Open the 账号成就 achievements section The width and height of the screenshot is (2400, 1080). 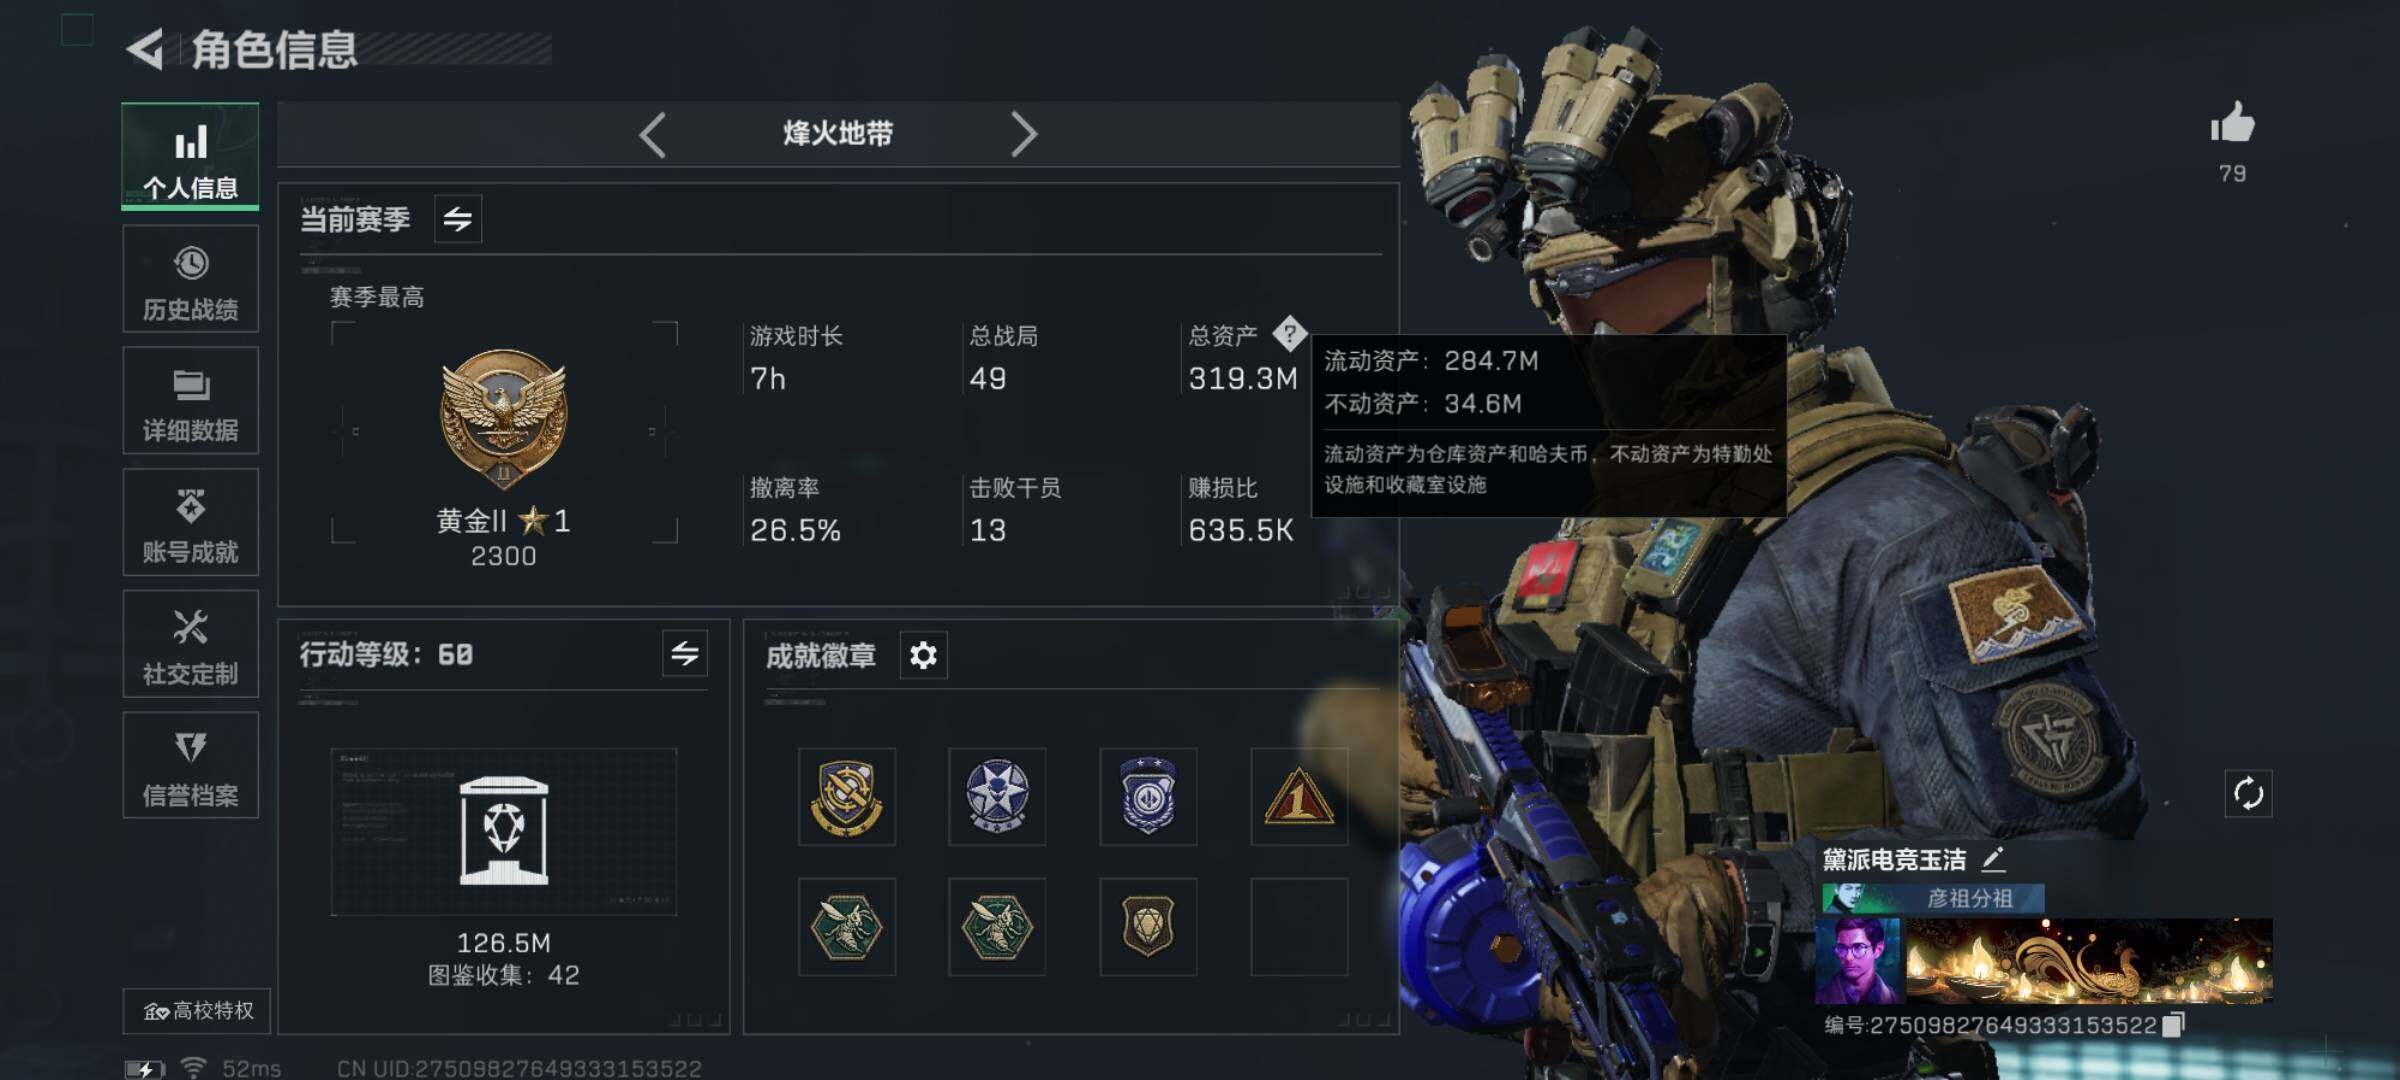(190, 522)
